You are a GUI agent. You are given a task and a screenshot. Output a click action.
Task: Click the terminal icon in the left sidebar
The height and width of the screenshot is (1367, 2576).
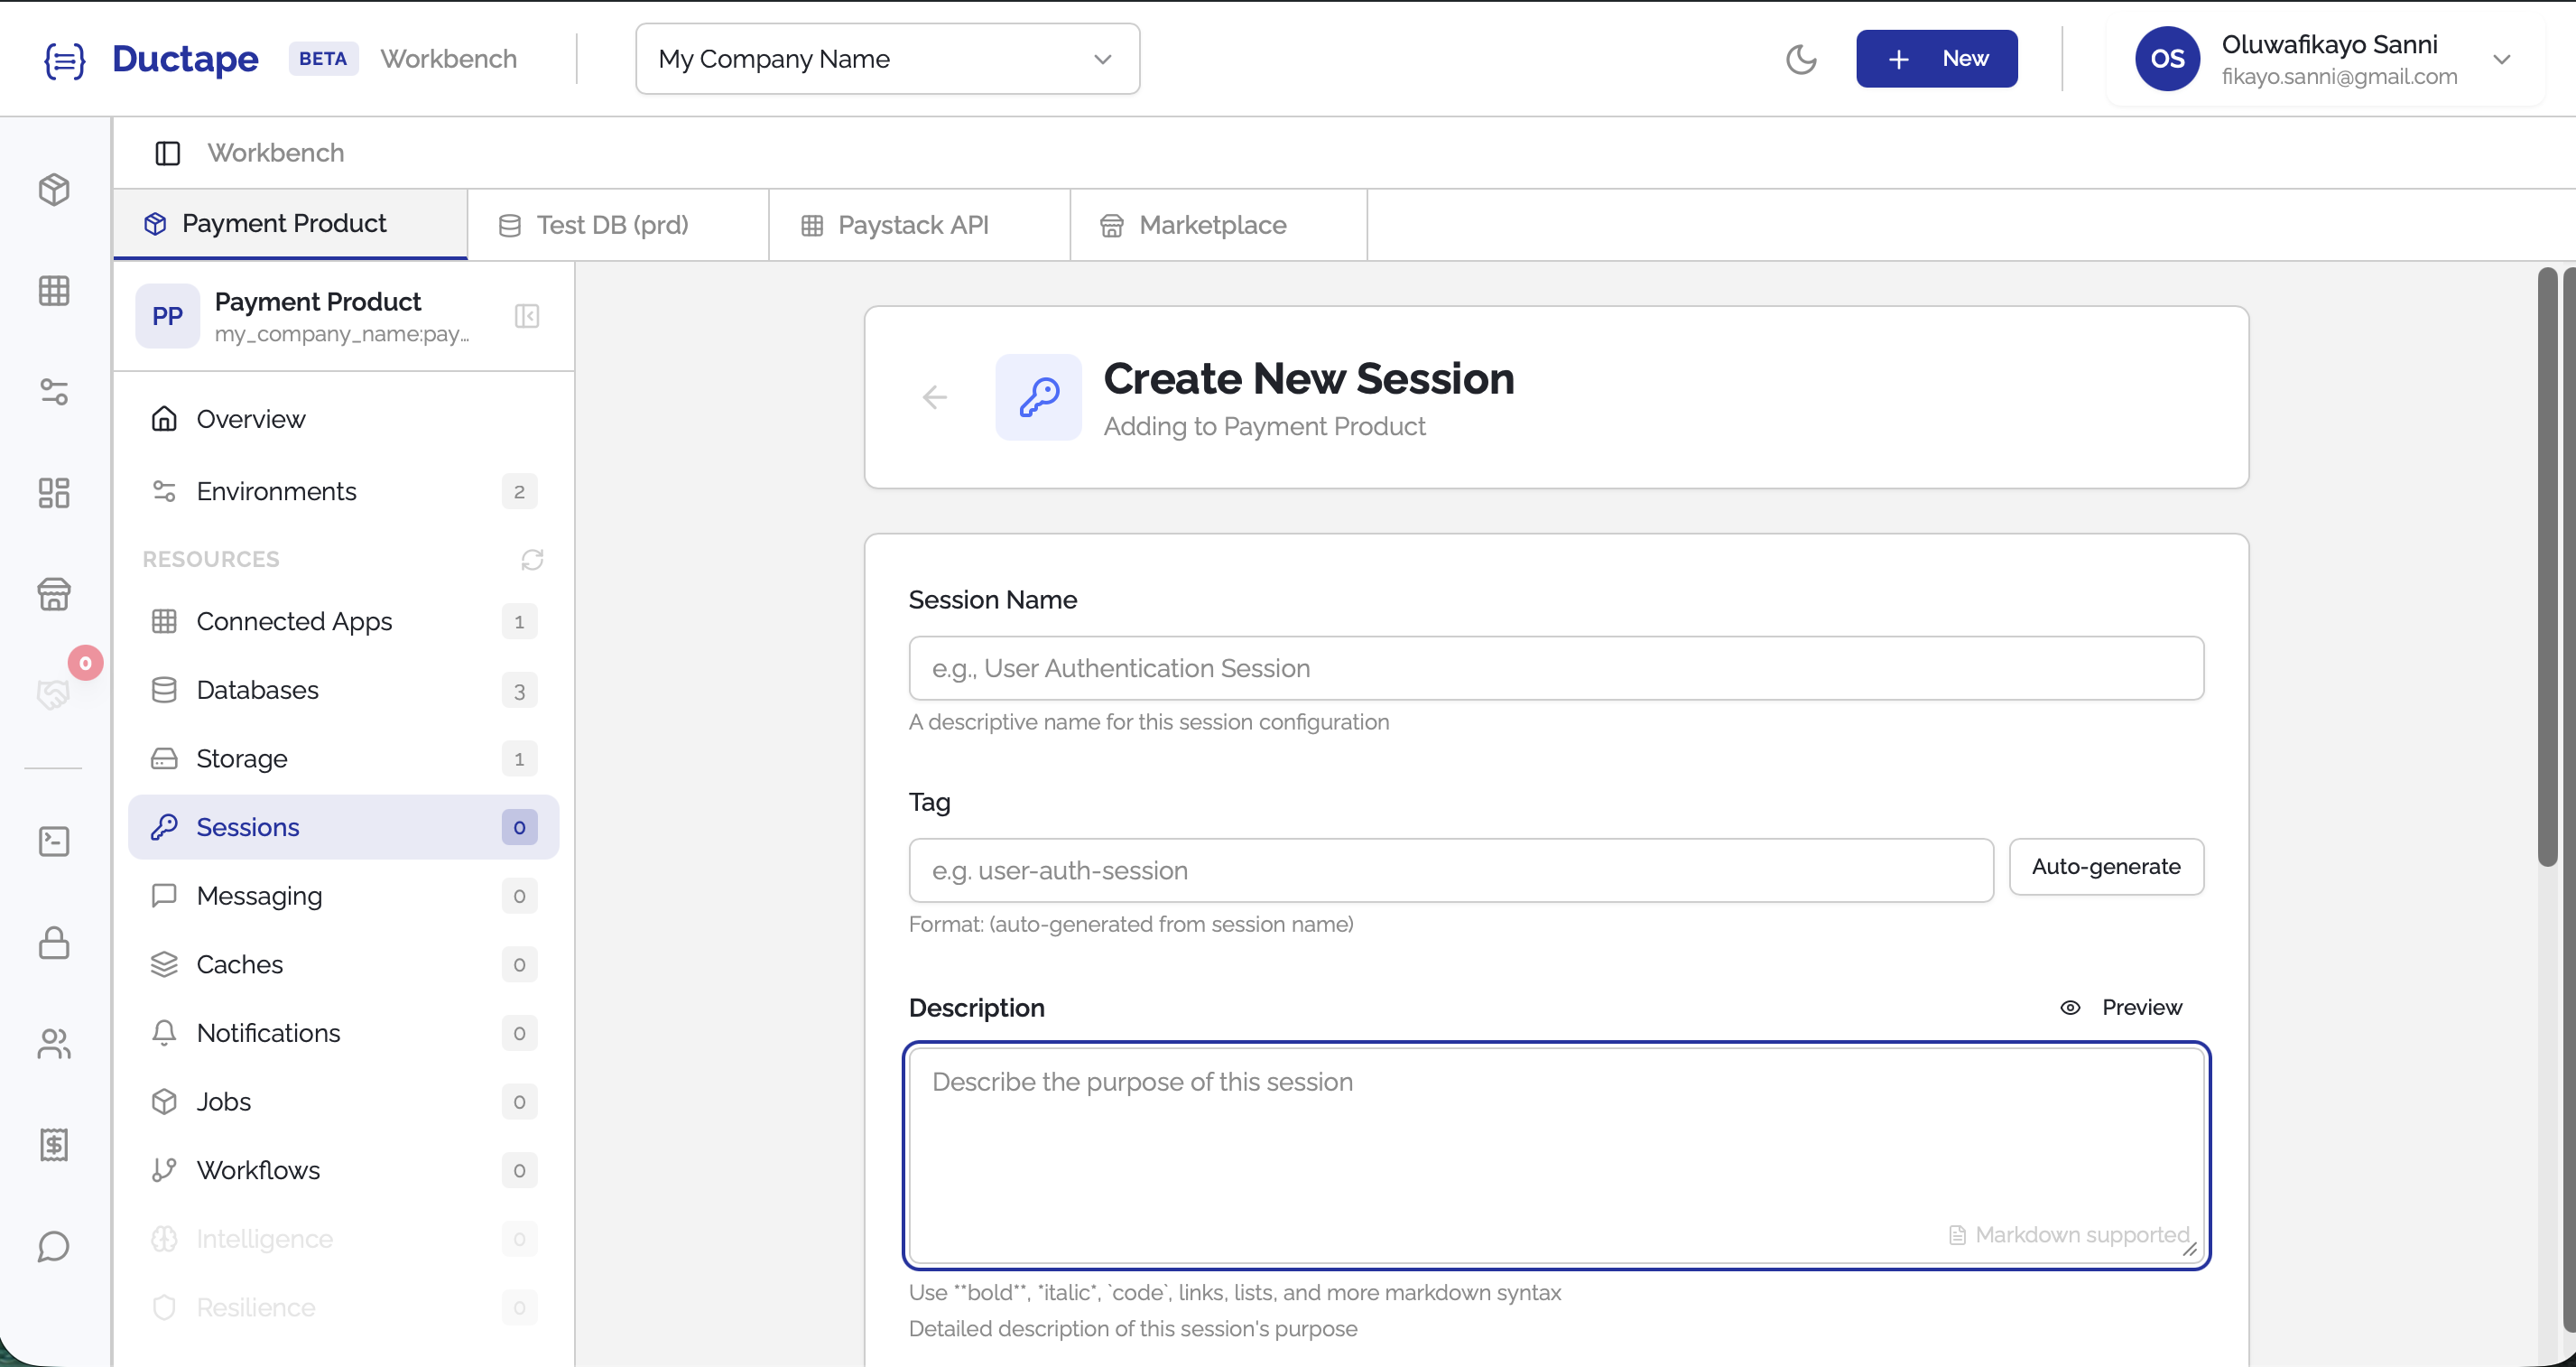(54, 841)
